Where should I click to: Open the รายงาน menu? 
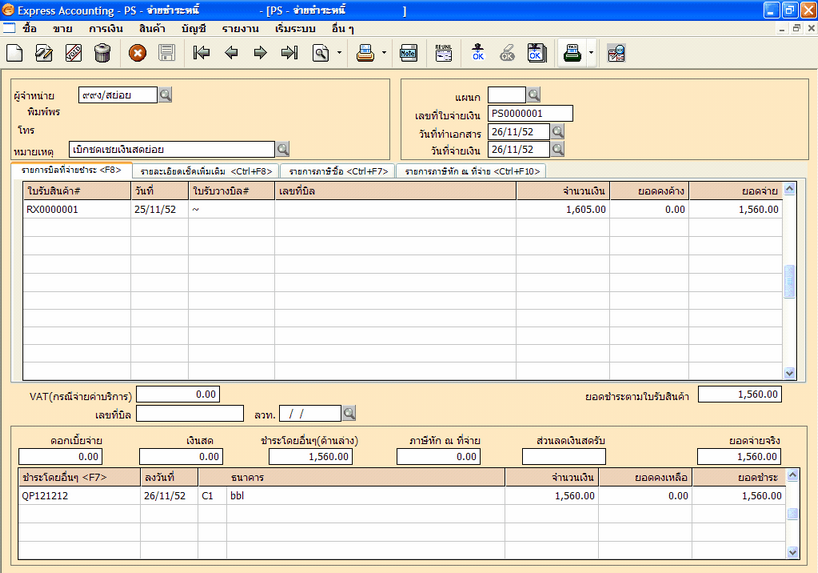point(241,28)
